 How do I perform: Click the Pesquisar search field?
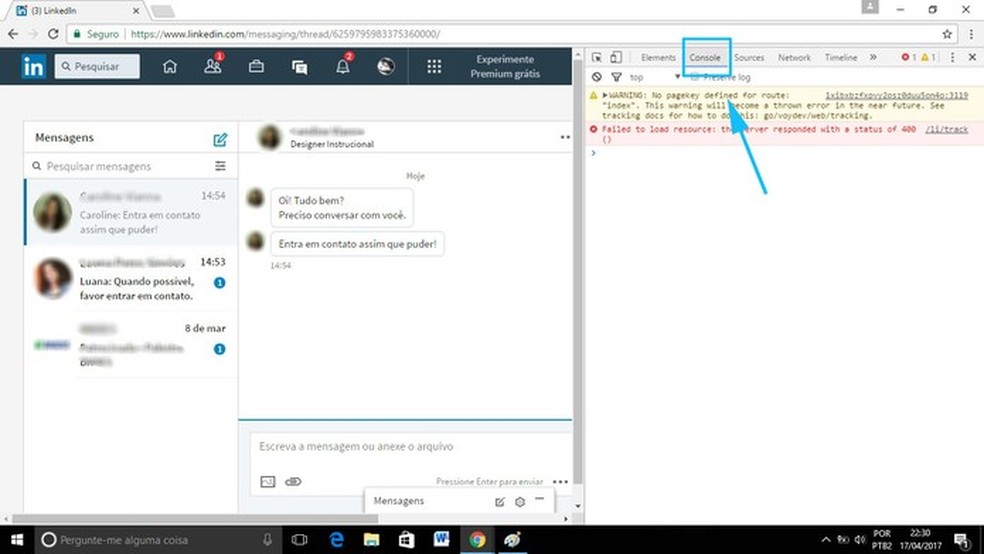[x=97, y=66]
